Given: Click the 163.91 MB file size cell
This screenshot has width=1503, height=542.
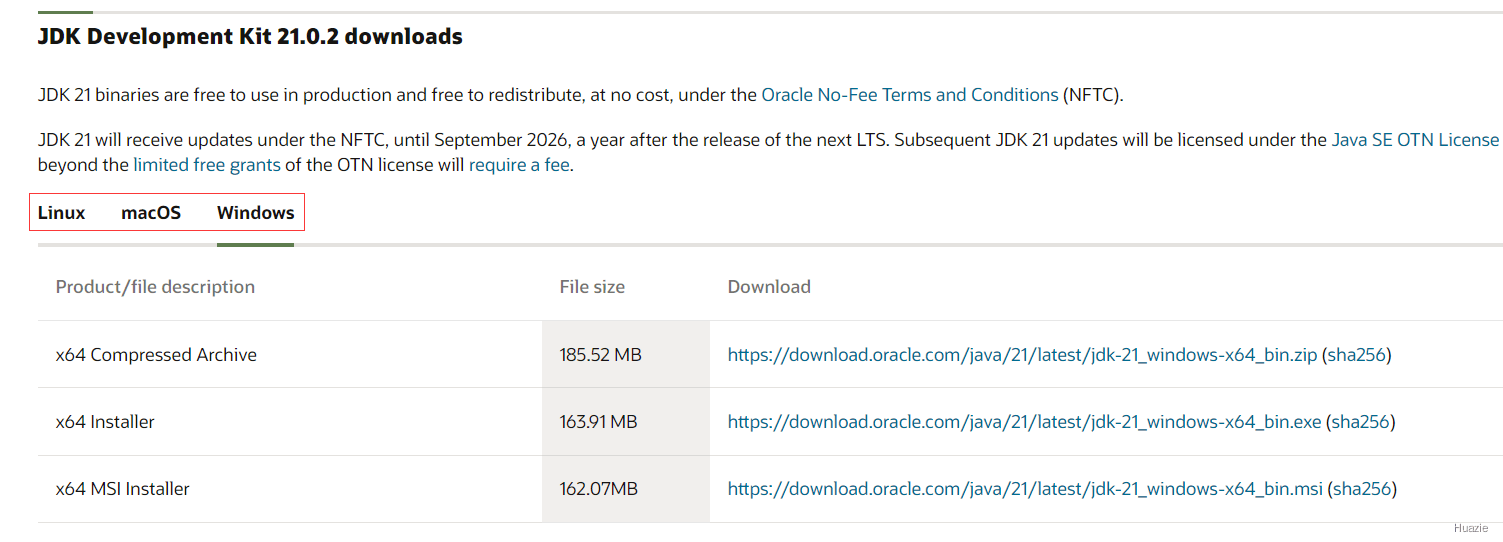Looking at the screenshot, I should tap(598, 422).
